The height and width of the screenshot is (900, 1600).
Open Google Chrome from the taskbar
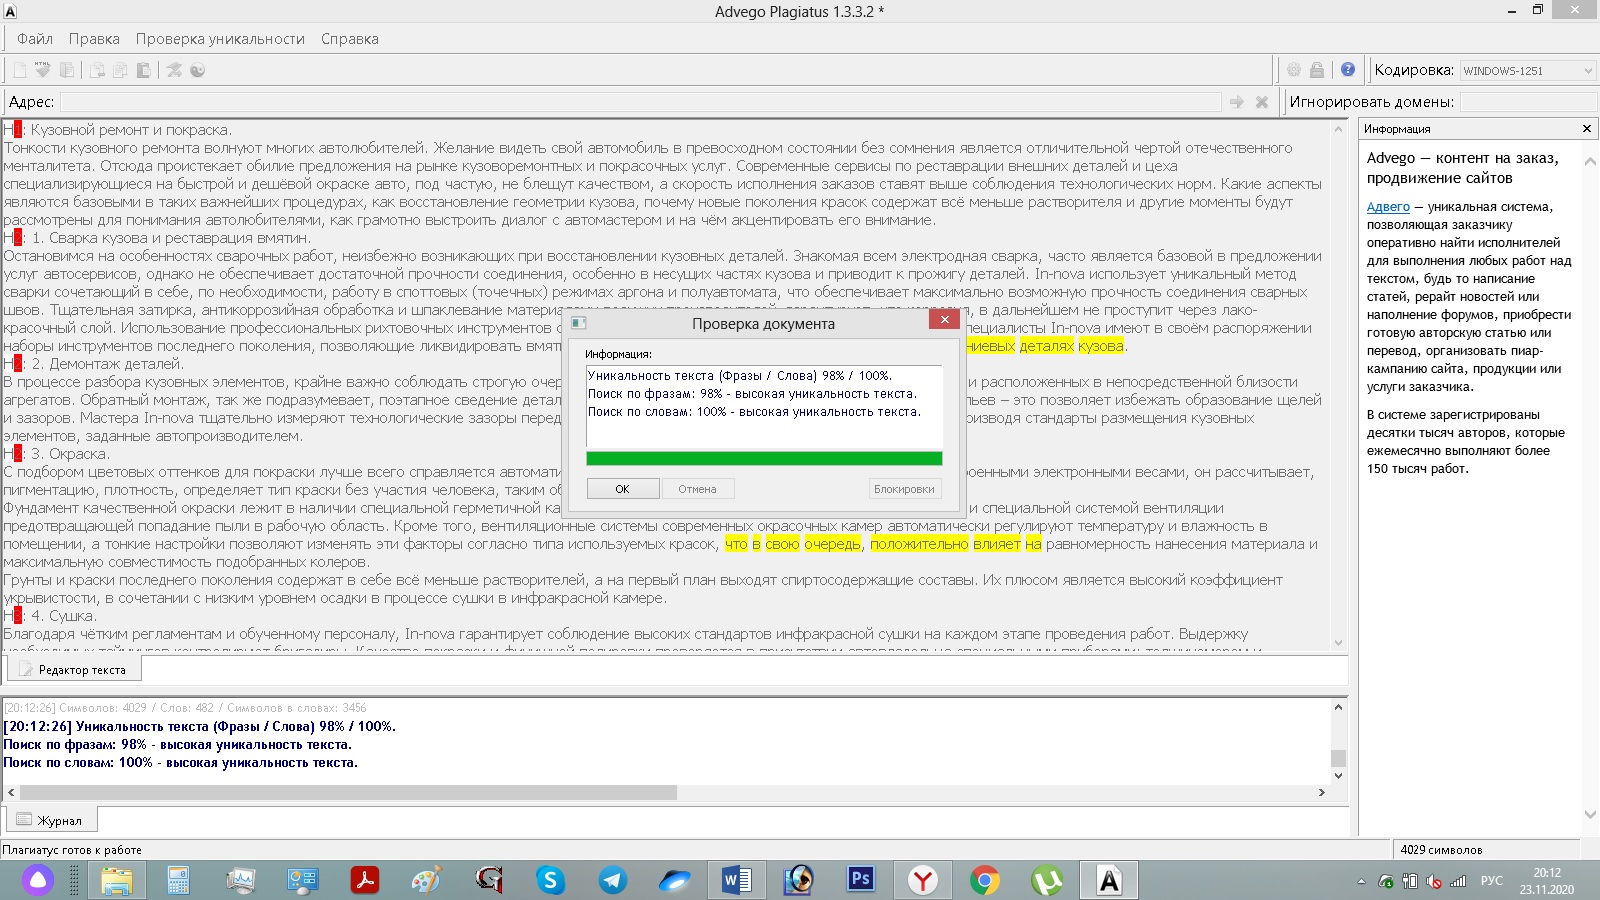click(x=984, y=880)
